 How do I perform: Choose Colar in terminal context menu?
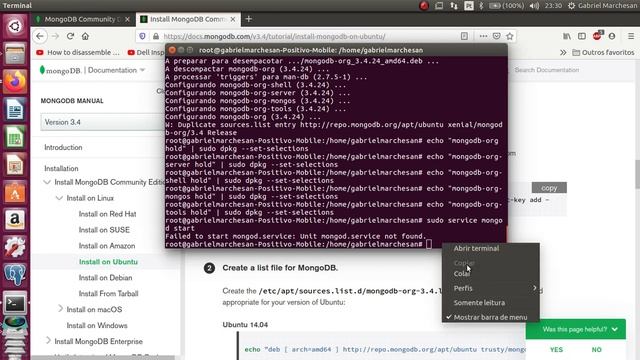[x=491, y=274]
